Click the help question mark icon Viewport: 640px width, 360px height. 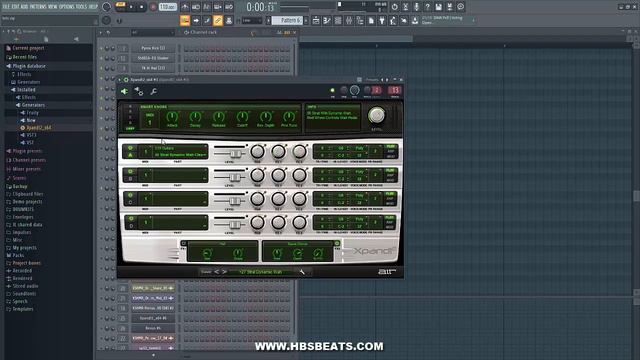tap(427, 7)
